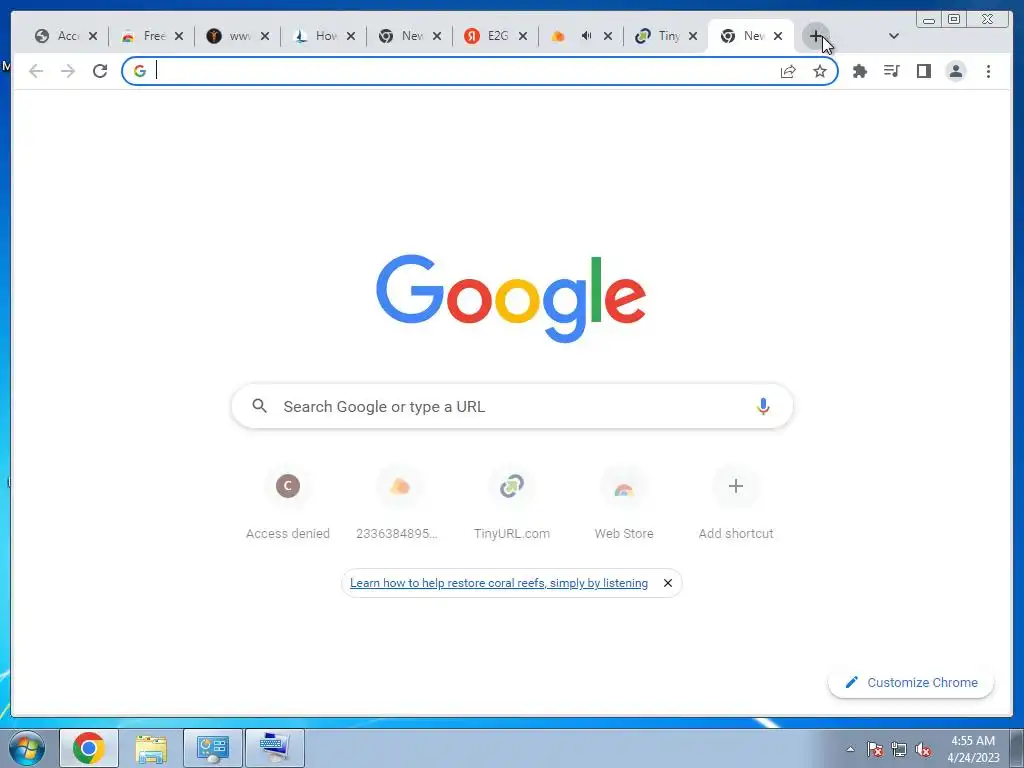The image size is (1024, 768).
Task: Click the Google logo
Action: point(511,298)
